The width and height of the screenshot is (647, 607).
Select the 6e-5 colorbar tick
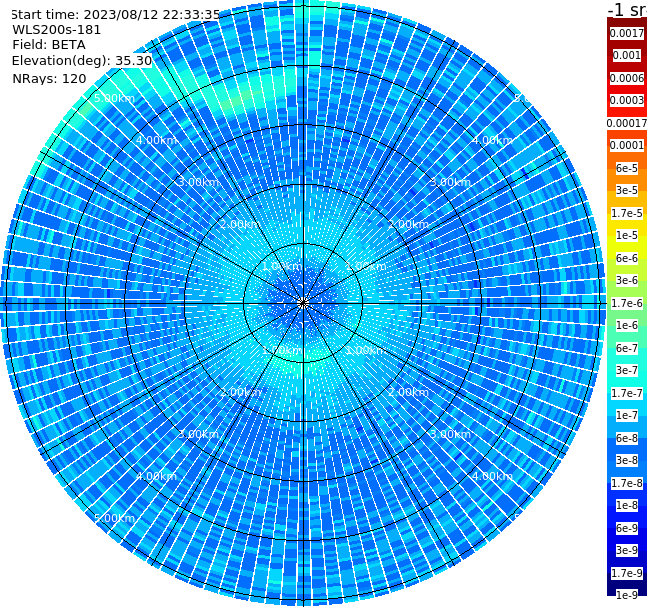pos(627,168)
